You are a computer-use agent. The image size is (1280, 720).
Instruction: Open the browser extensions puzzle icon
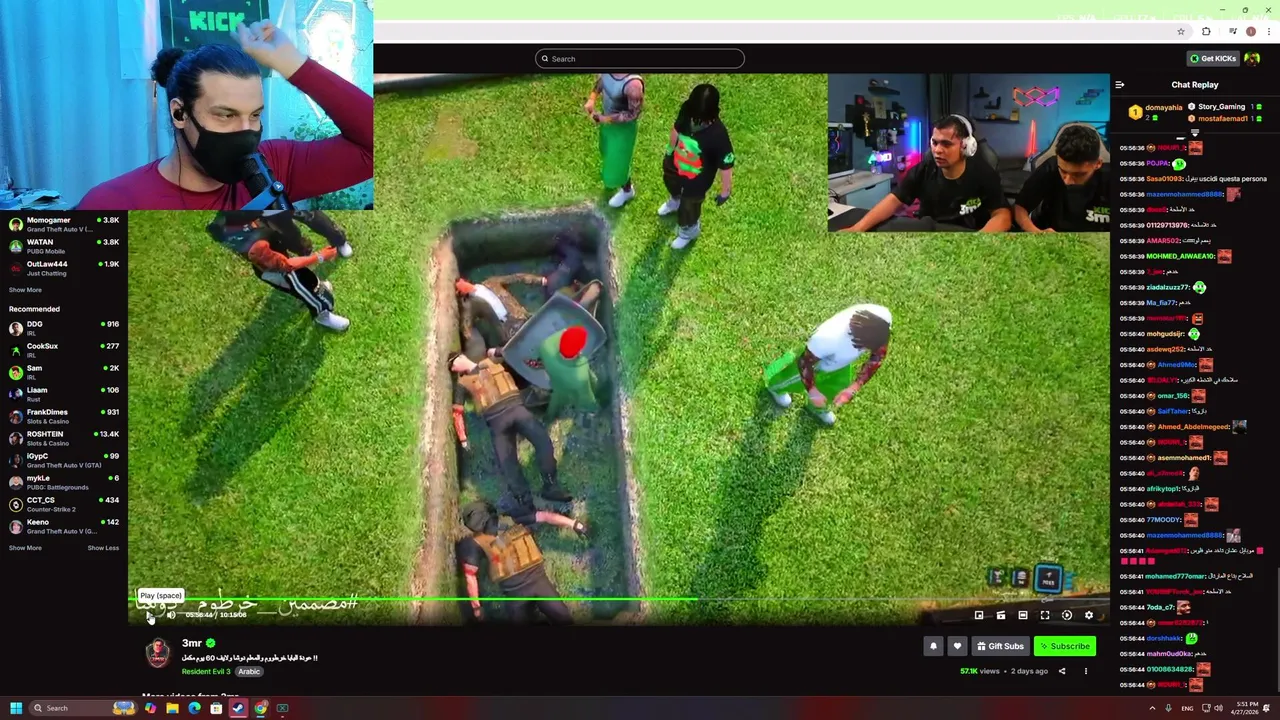1206,31
